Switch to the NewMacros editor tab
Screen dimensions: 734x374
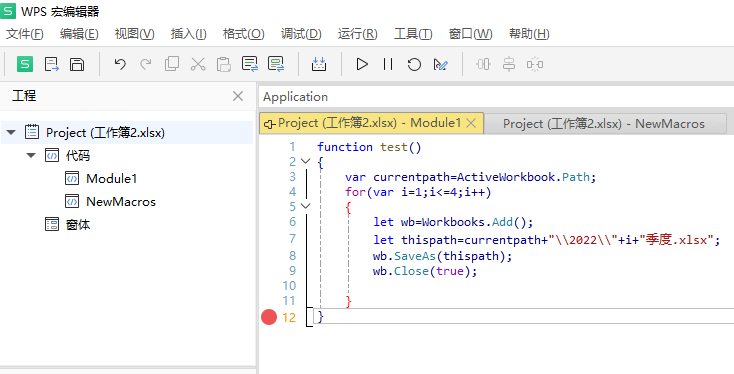(x=604, y=124)
